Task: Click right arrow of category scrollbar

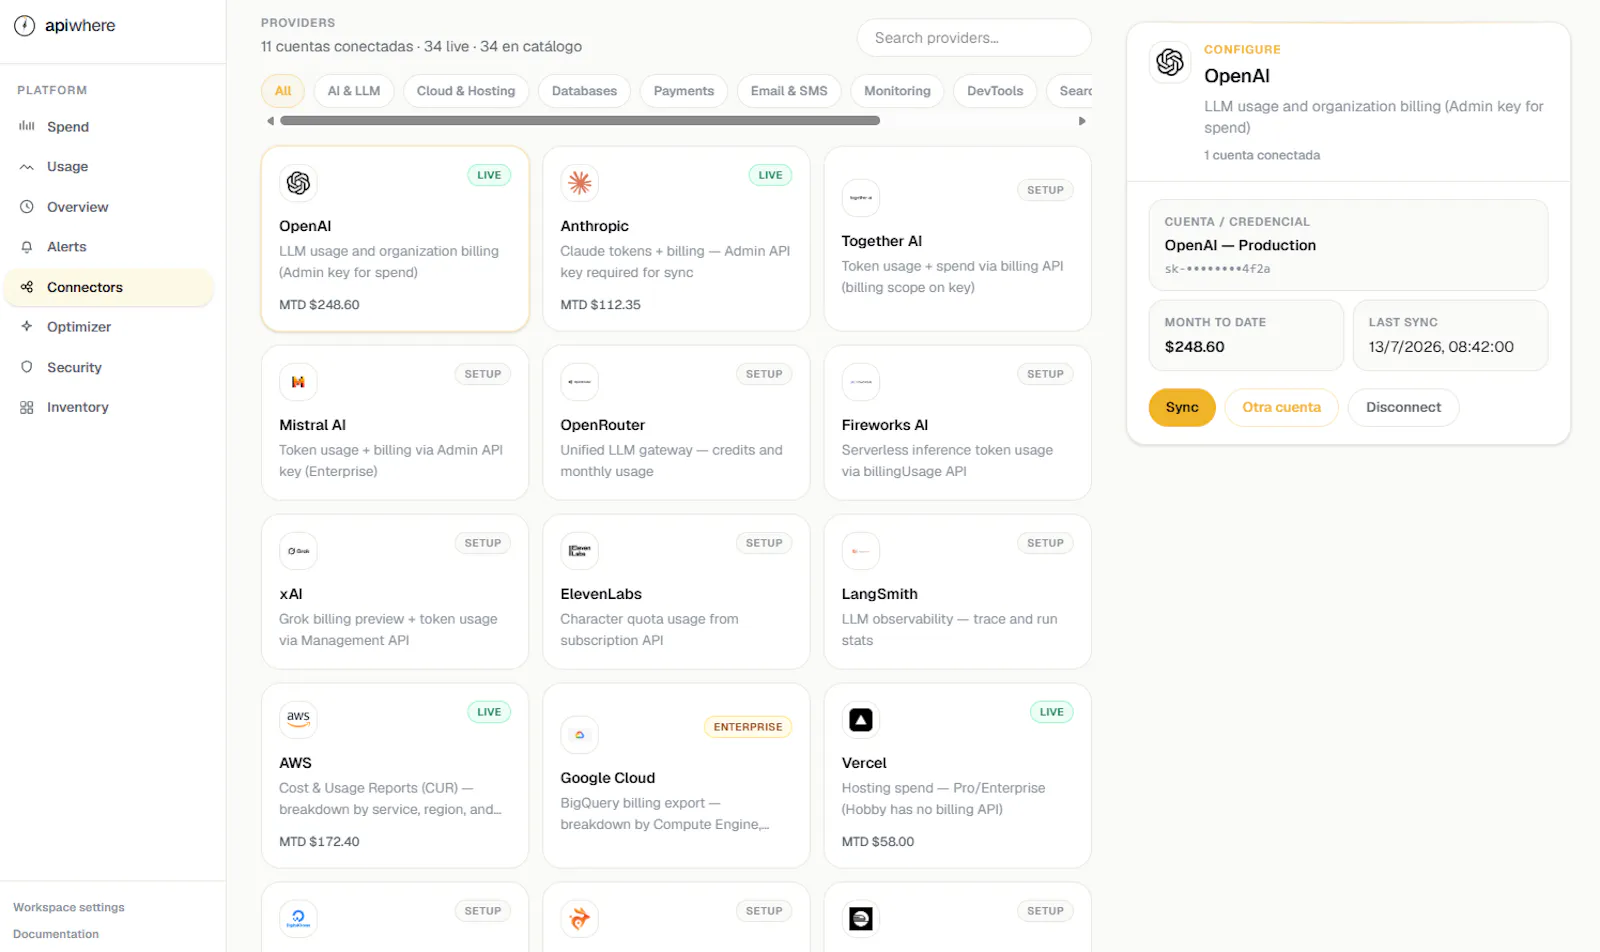Action: pyautogui.click(x=1082, y=121)
